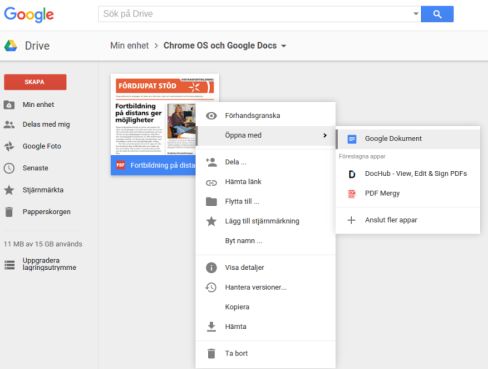Click the red PDF file type icon

[x=120, y=165]
